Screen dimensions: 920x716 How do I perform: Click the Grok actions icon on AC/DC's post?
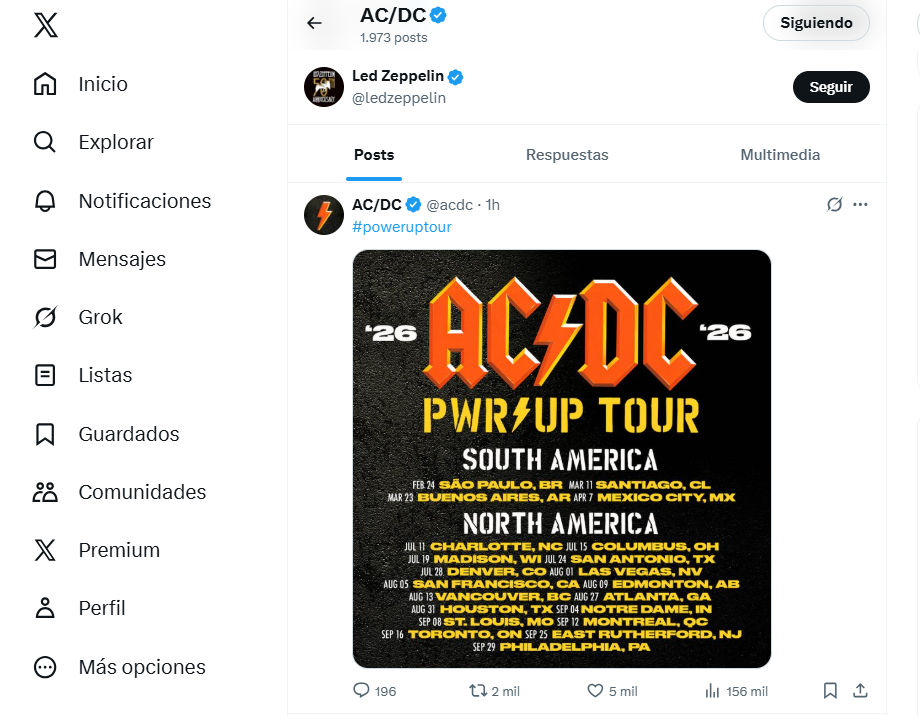pyautogui.click(x=834, y=204)
